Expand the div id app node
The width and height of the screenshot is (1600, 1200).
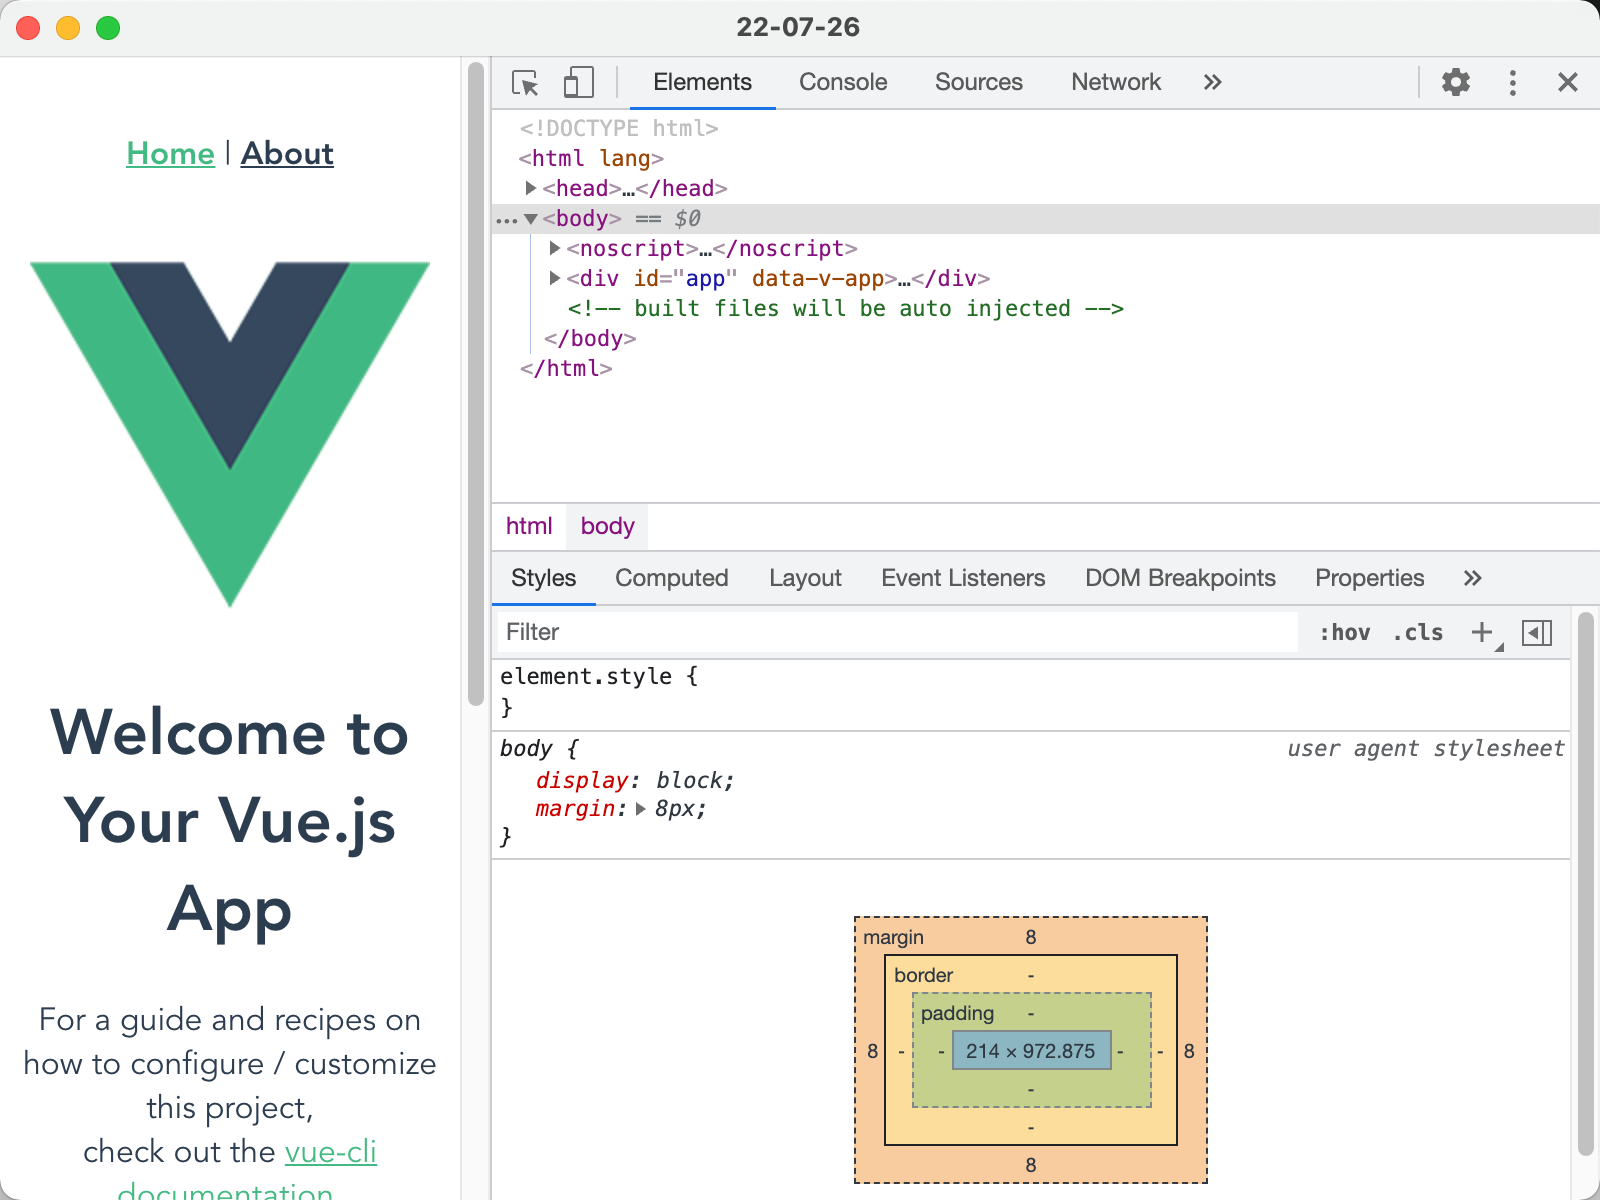555,278
